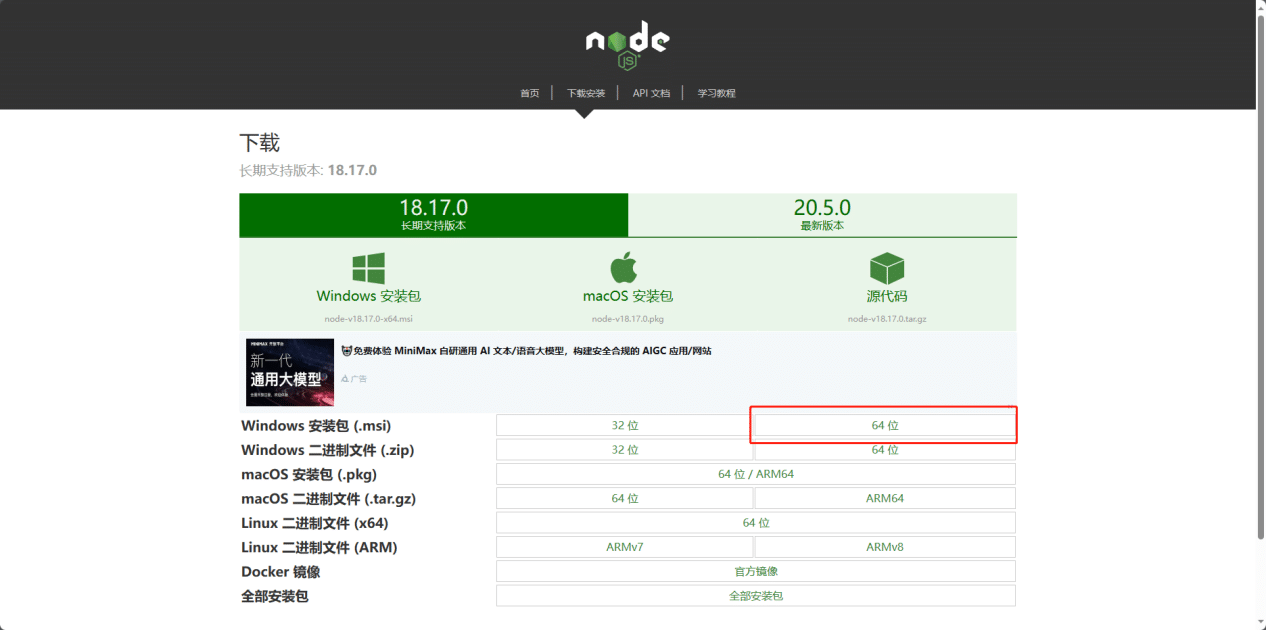Open the MiniMax AI 大模型 ad headline

pos(527,351)
